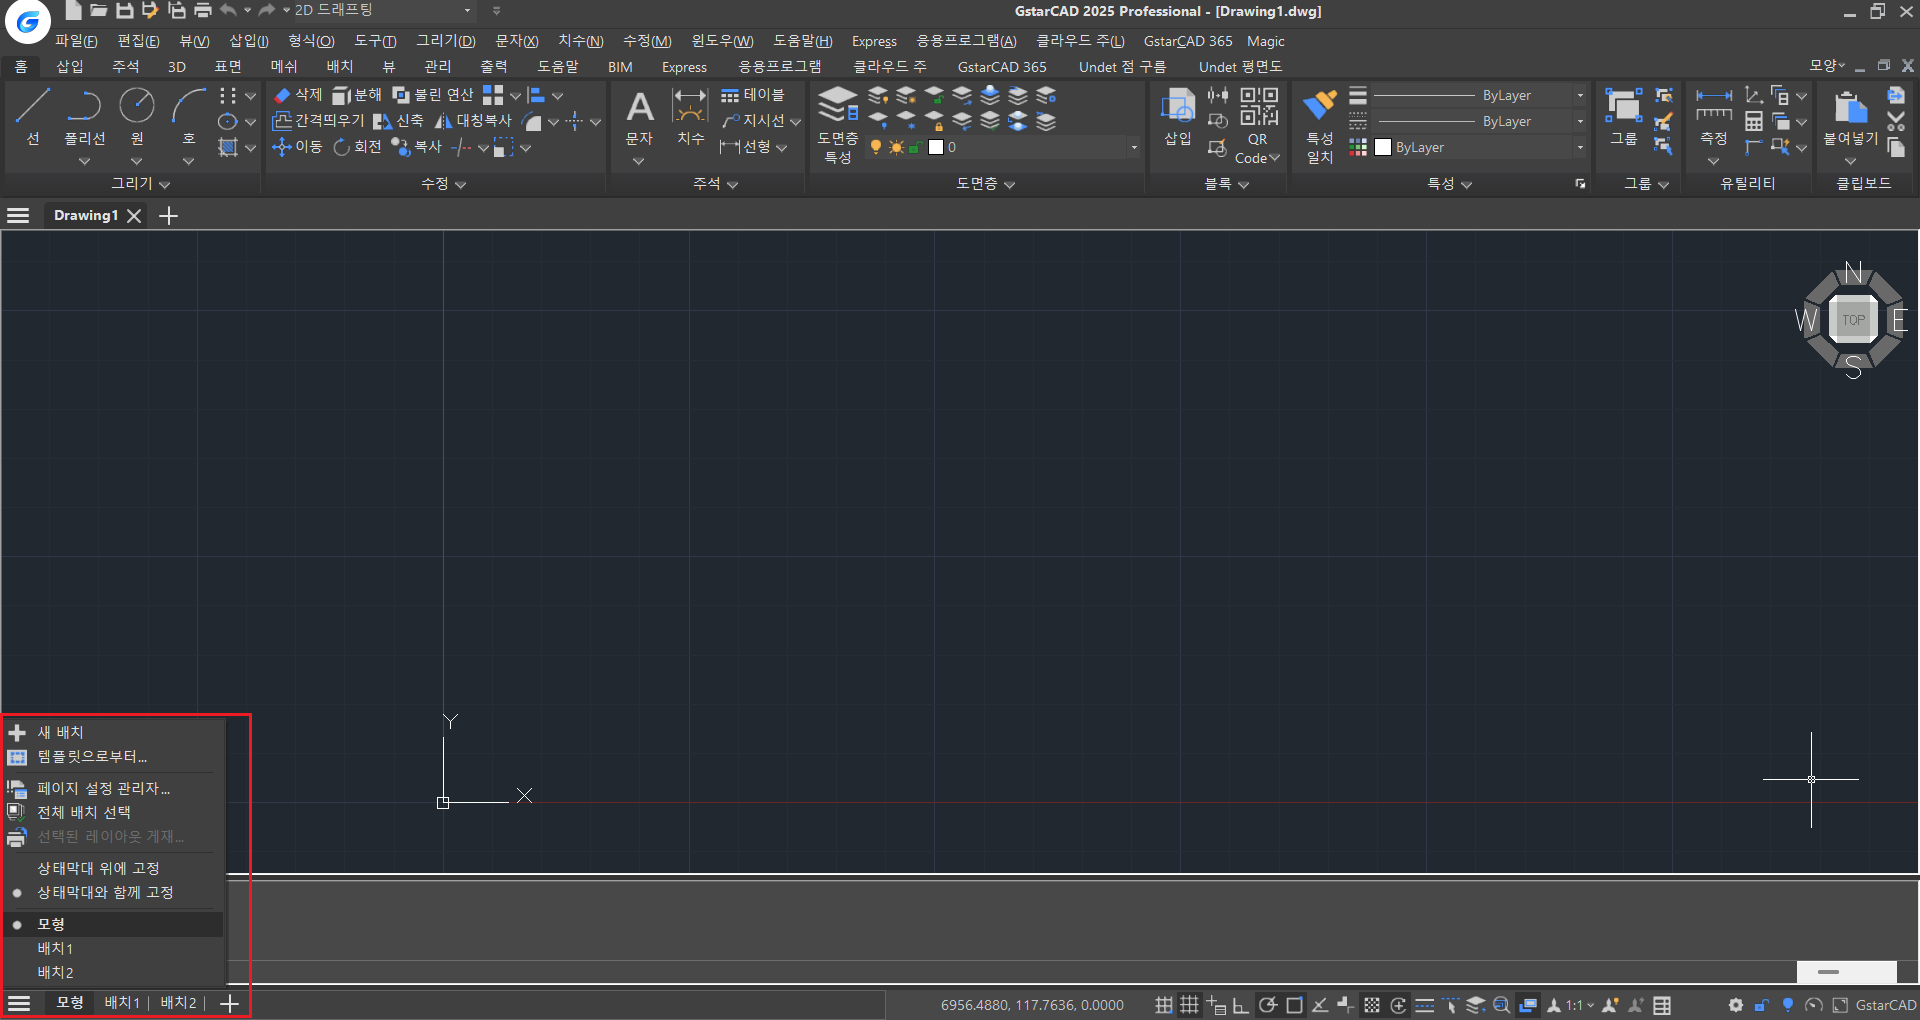
Task: Click the Cut scissors icon in Clipboard
Action: coord(1896,121)
